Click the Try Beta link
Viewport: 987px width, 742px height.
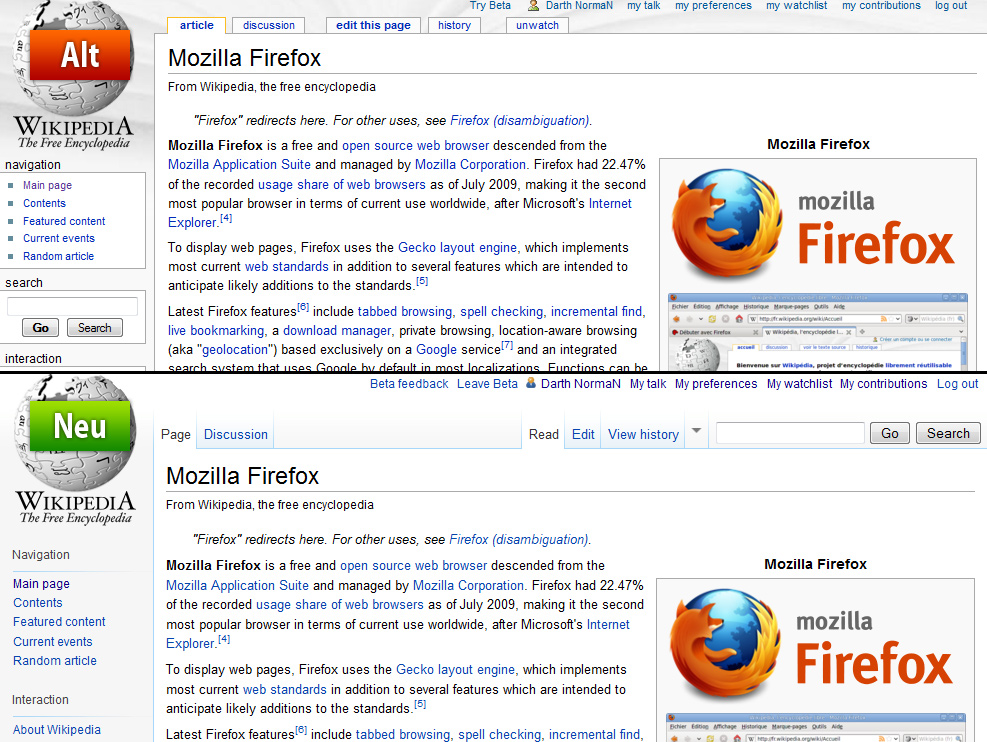[x=490, y=6]
